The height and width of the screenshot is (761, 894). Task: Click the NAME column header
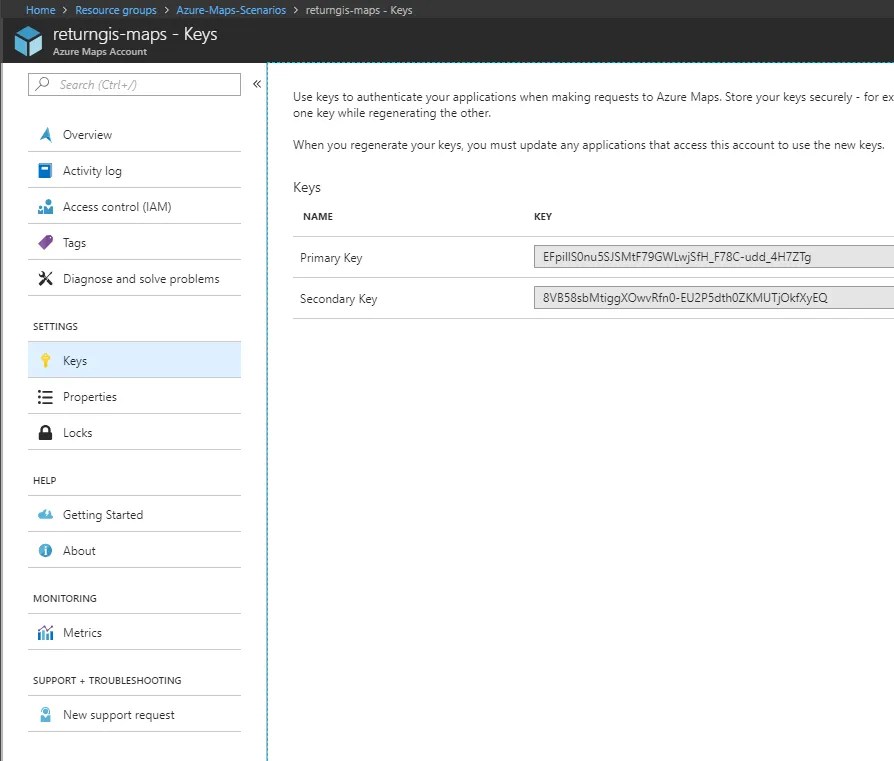(x=318, y=217)
